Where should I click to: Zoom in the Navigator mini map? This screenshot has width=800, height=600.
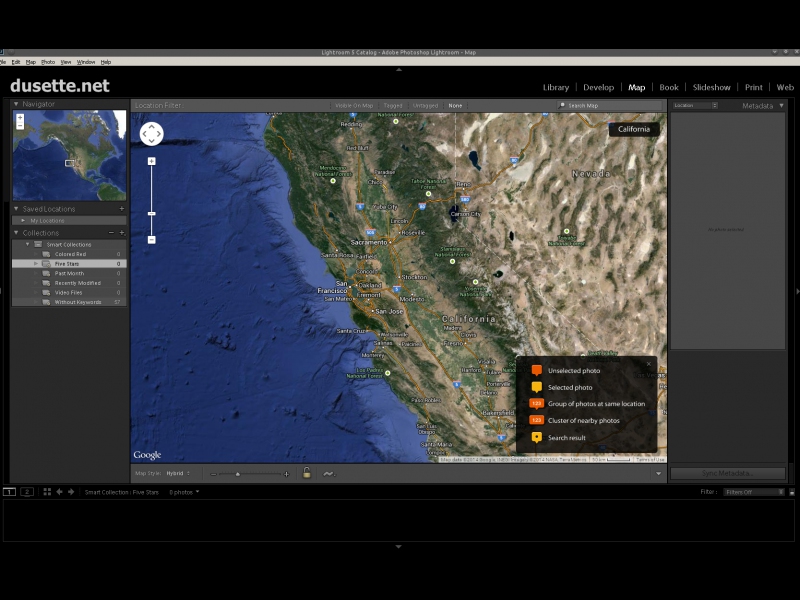[20, 118]
